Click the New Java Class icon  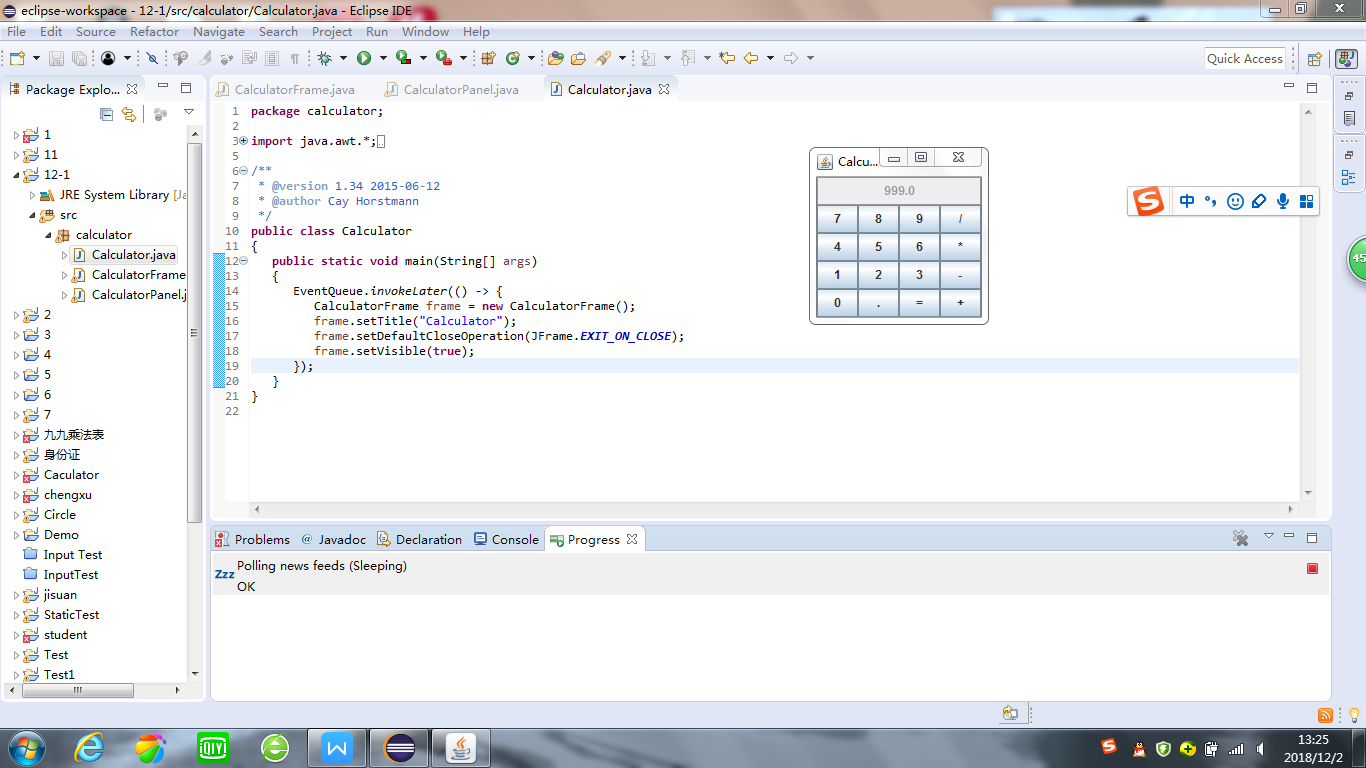(513, 58)
